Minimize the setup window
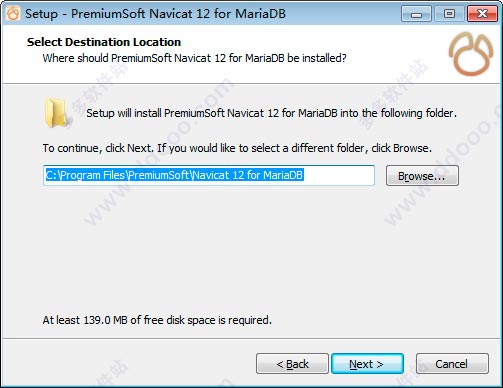 (416, 14)
